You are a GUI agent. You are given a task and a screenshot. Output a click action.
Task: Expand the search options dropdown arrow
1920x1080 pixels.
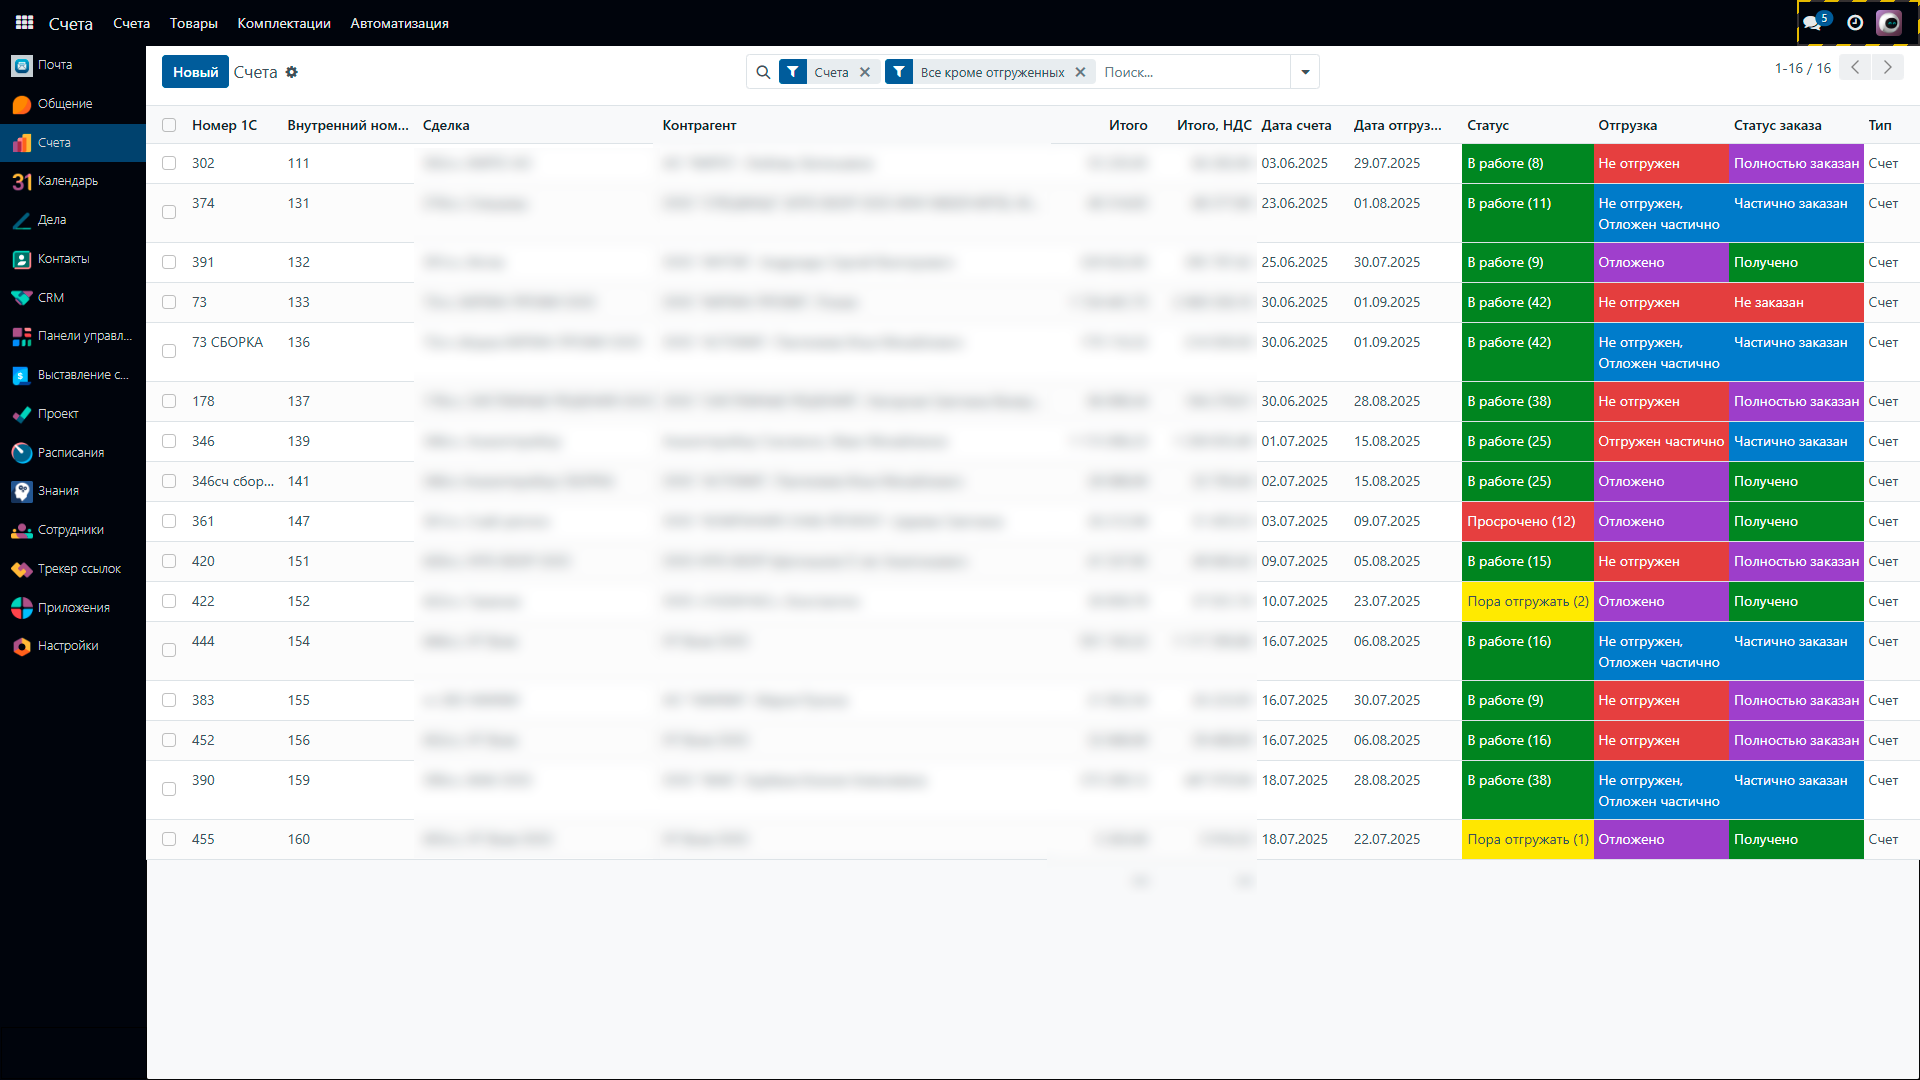tap(1305, 72)
